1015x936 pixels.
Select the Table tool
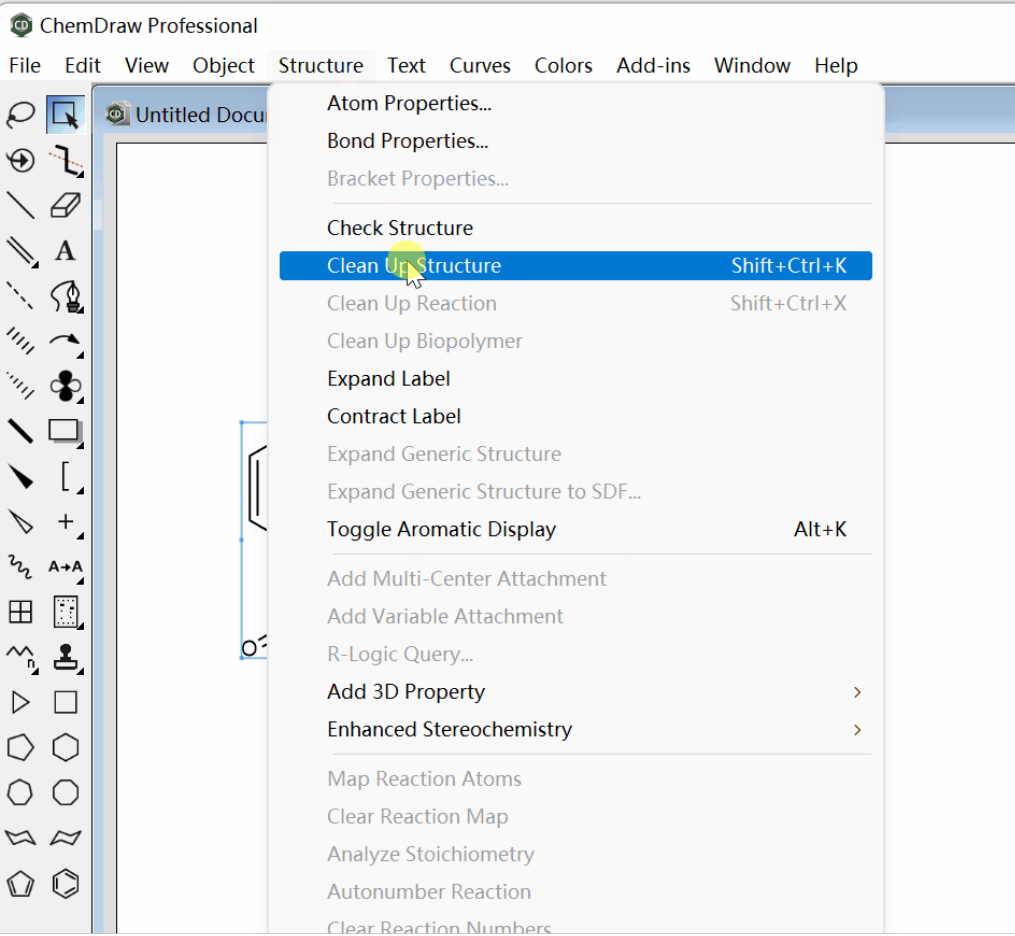click(x=20, y=611)
